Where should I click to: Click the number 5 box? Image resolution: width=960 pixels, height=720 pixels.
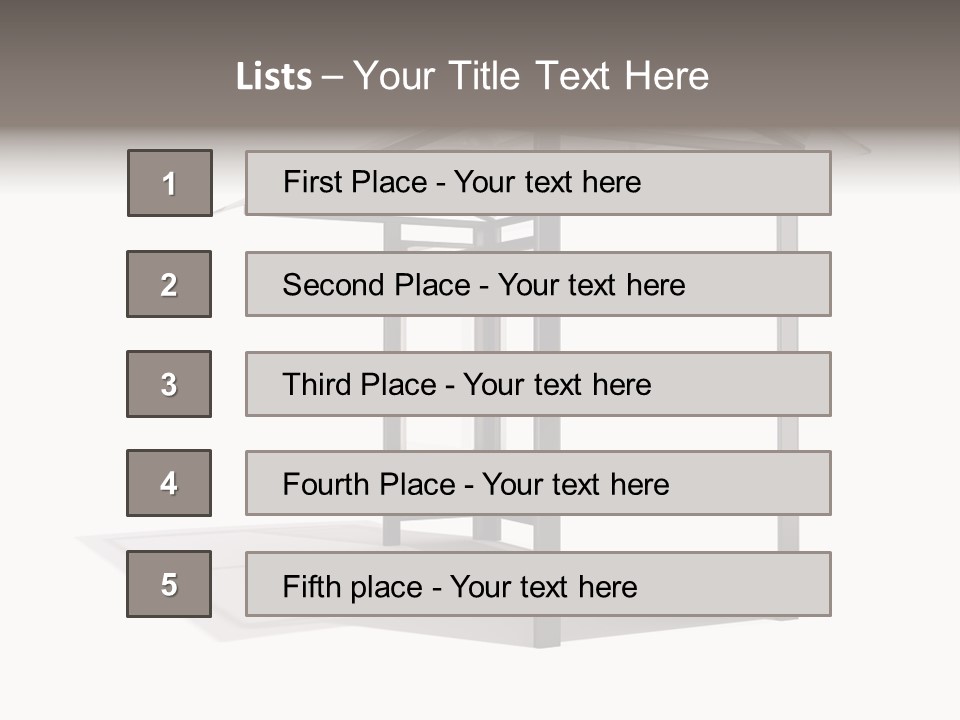tap(169, 584)
